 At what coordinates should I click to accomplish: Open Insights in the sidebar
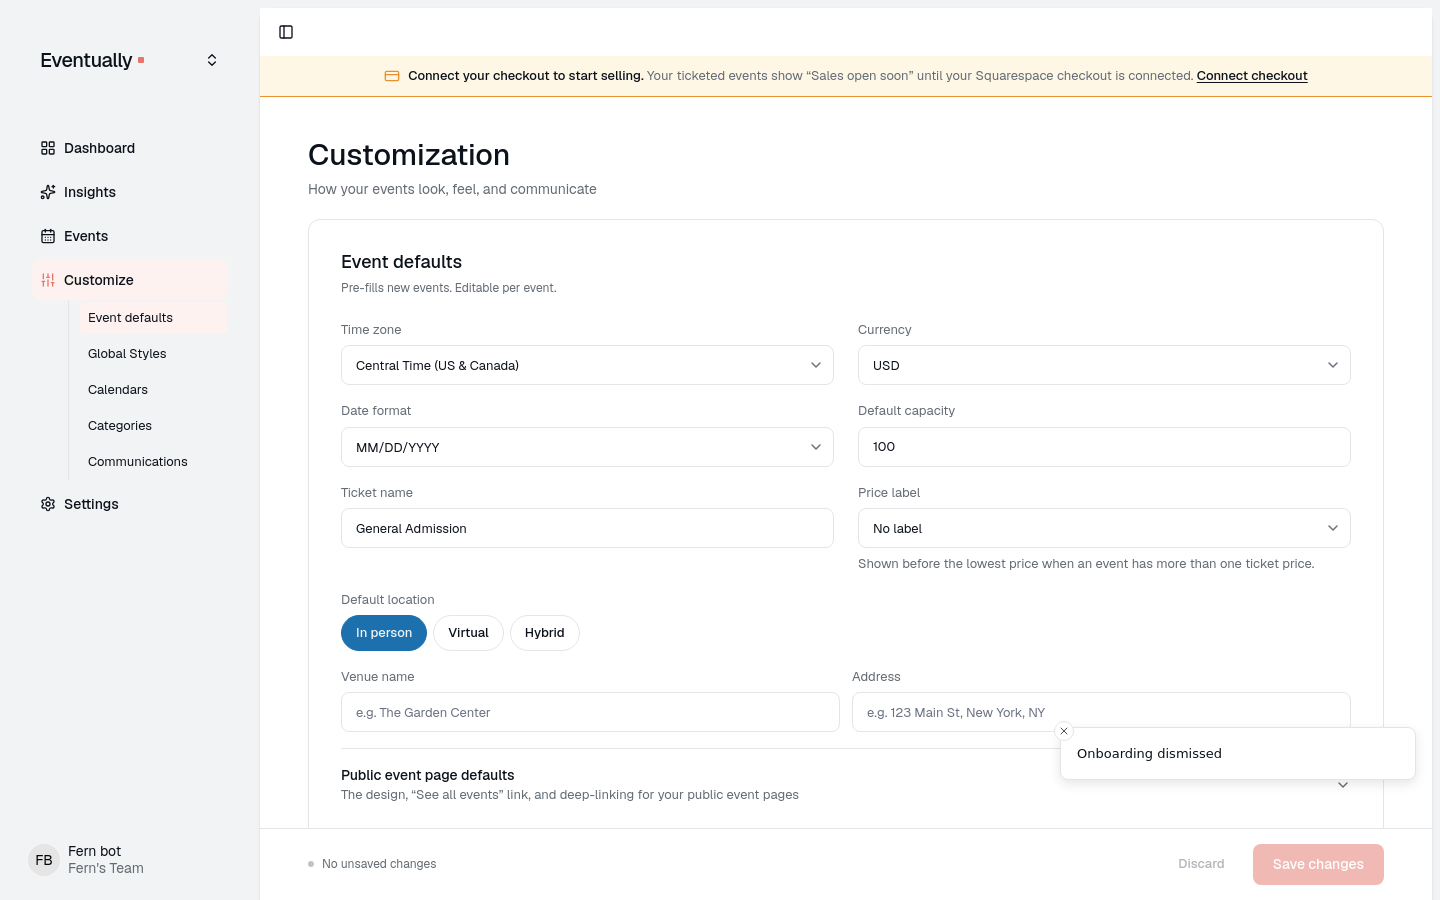point(130,192)
